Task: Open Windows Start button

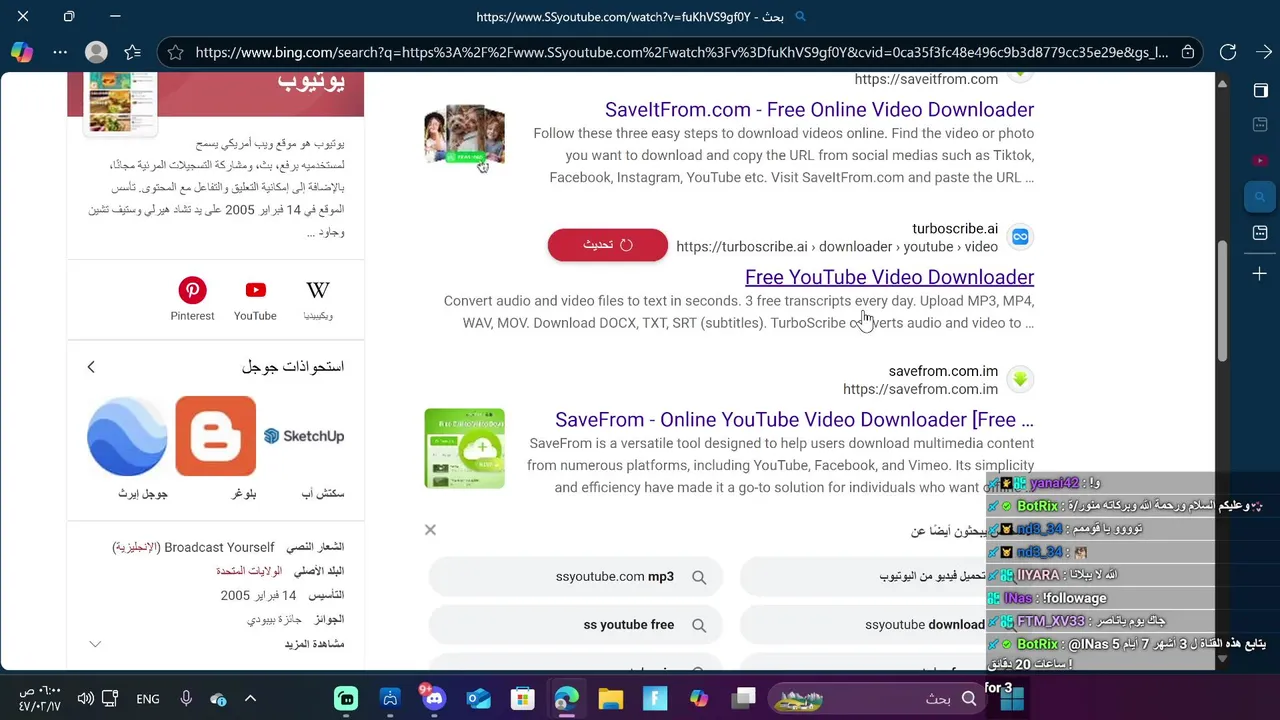Action: click(x=1011, y=699)
